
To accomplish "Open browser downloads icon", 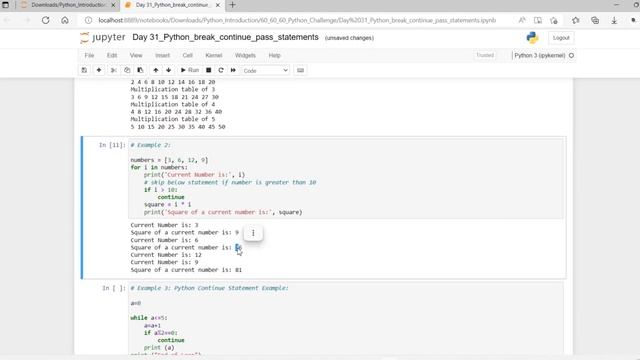I will (x=614, y=20).
